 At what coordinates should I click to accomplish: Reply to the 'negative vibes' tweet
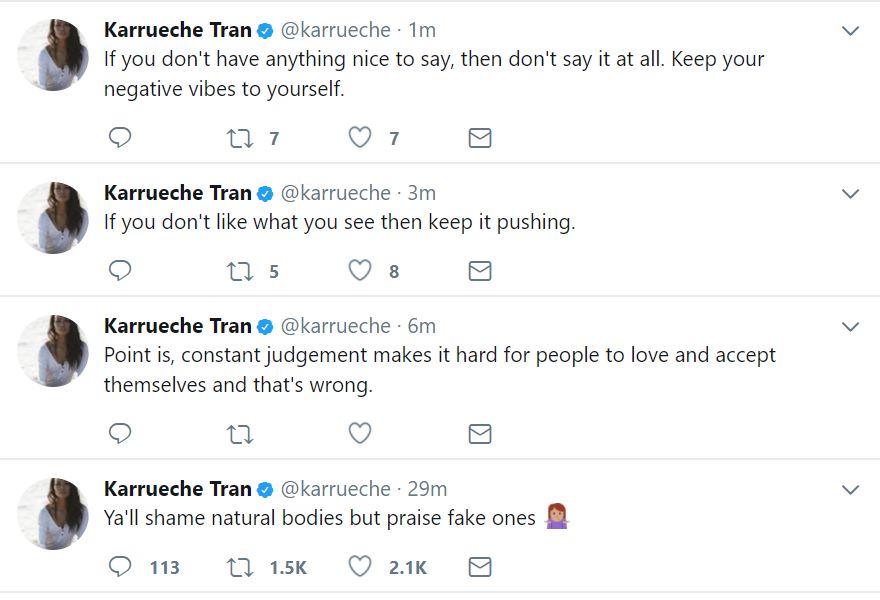click(120, 138)
